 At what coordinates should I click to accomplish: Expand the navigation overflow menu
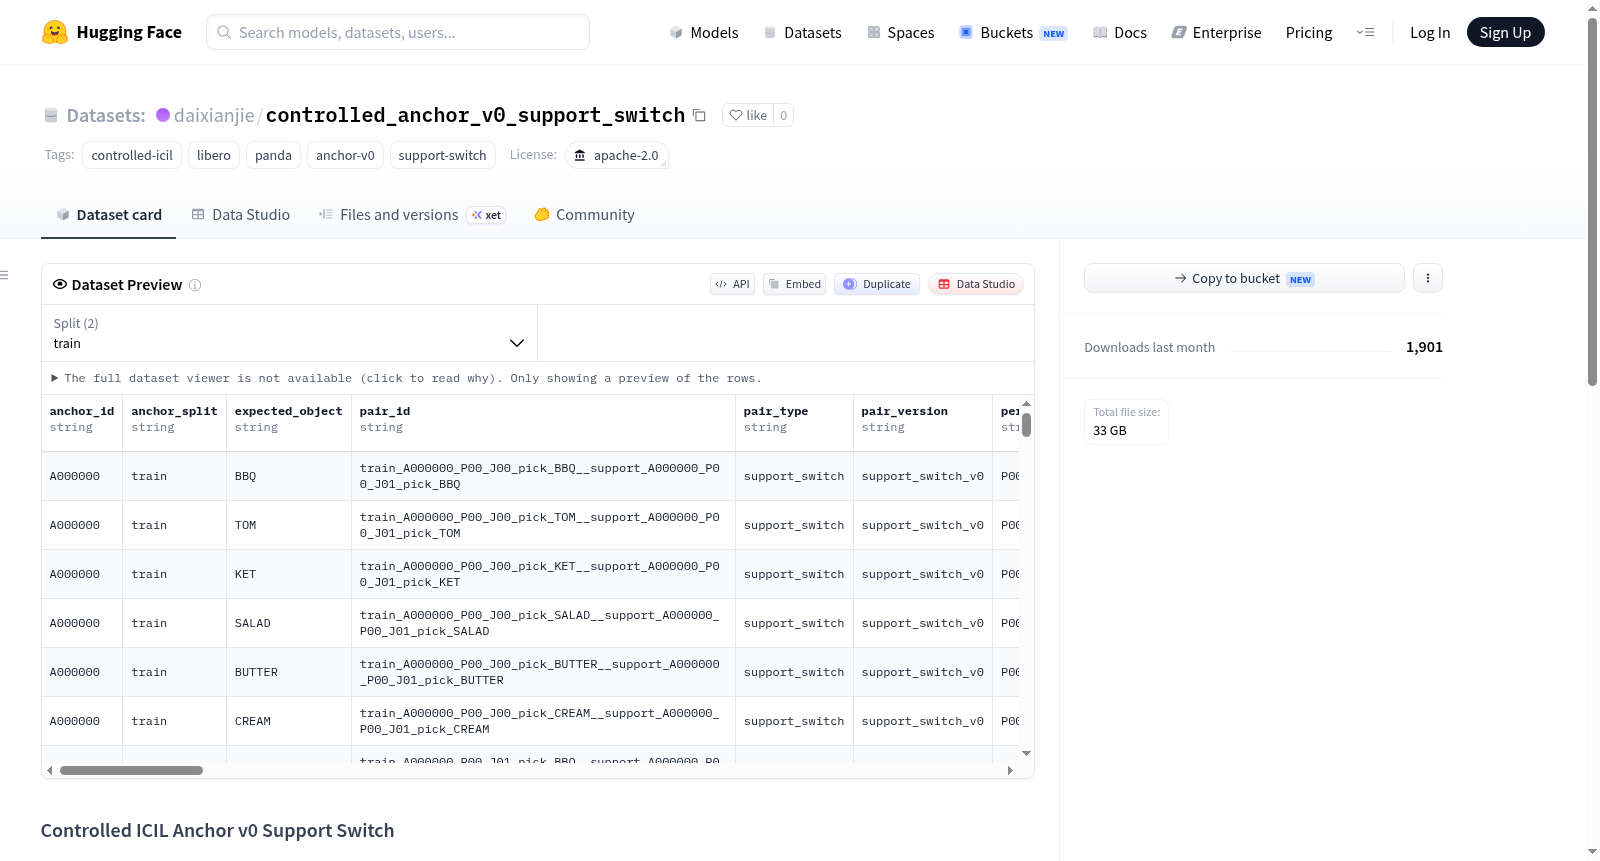(x=1365, y=32)
